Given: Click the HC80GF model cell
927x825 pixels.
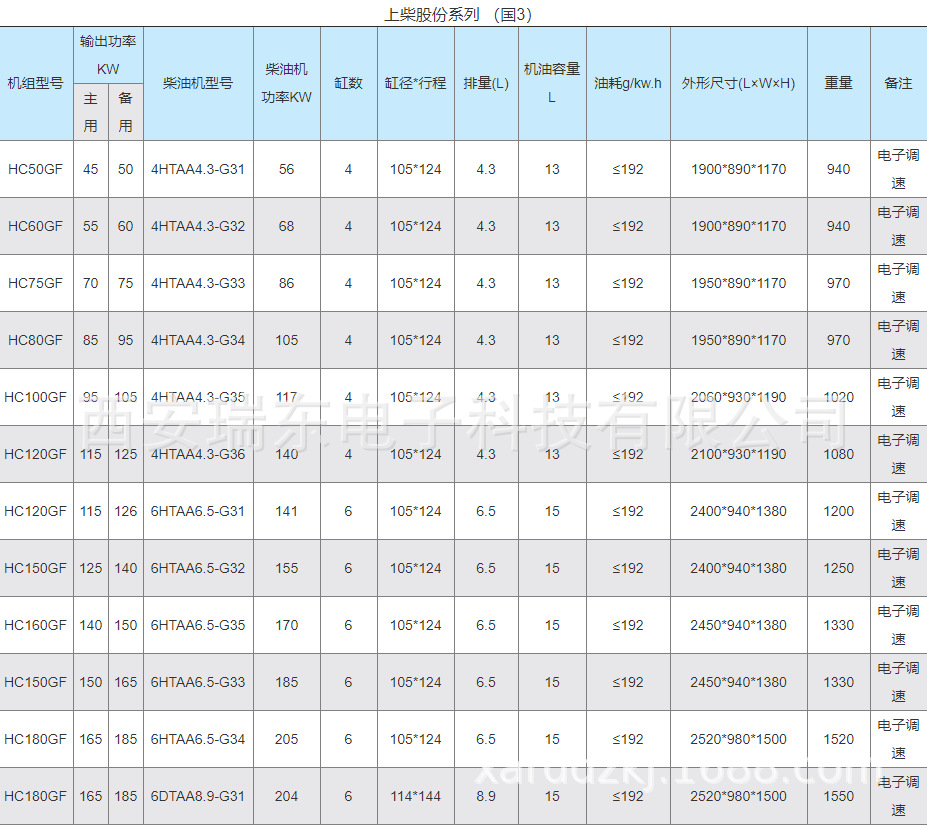Looking at the screenshot, I should [x=35, y=340].
